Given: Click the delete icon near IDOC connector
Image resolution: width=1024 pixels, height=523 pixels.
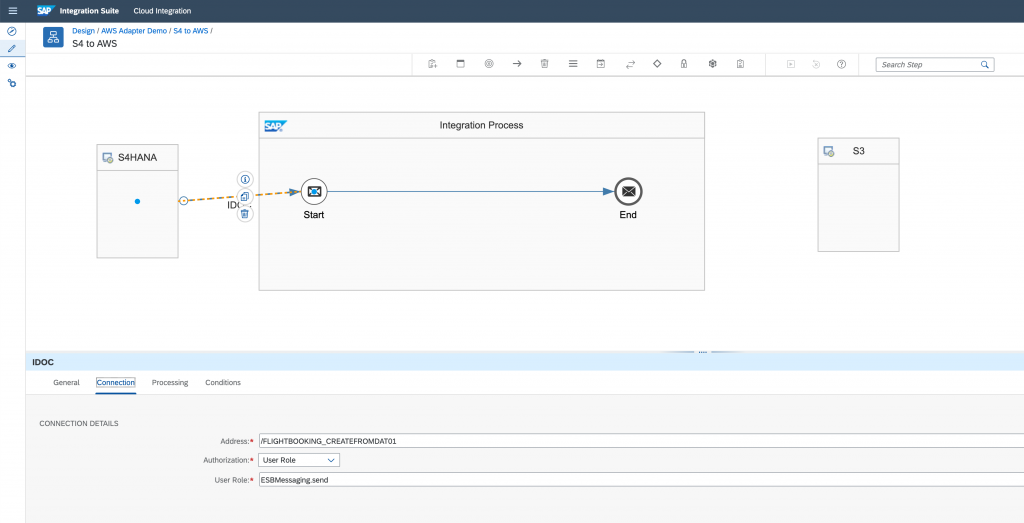Looking at the screenshot, I should 245,214.
